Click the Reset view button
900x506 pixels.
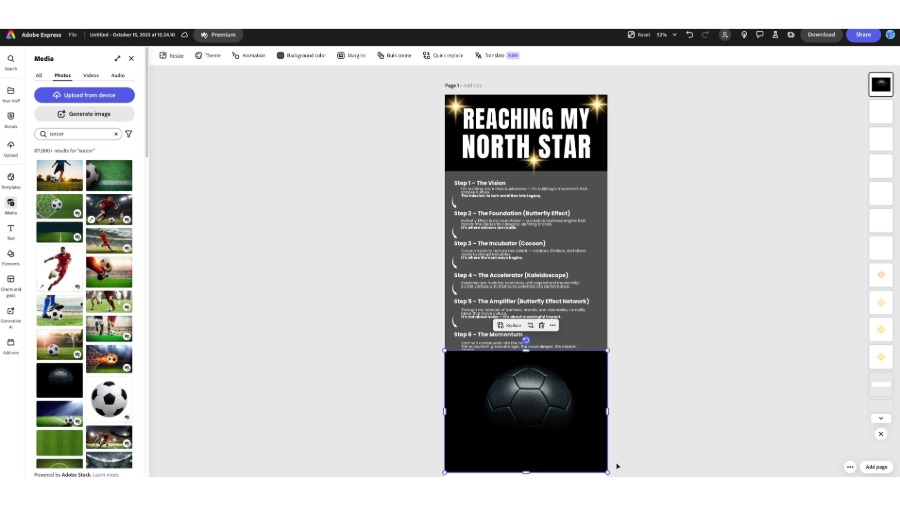pos(639,35)
